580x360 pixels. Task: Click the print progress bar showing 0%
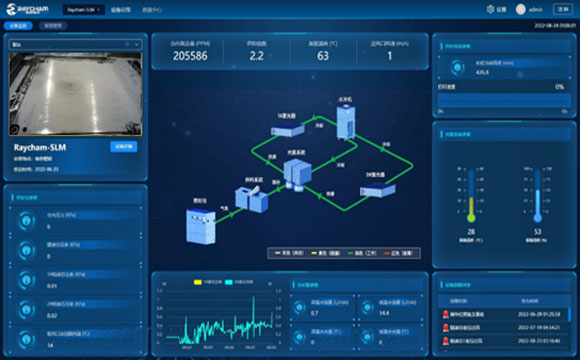(504, 100)
